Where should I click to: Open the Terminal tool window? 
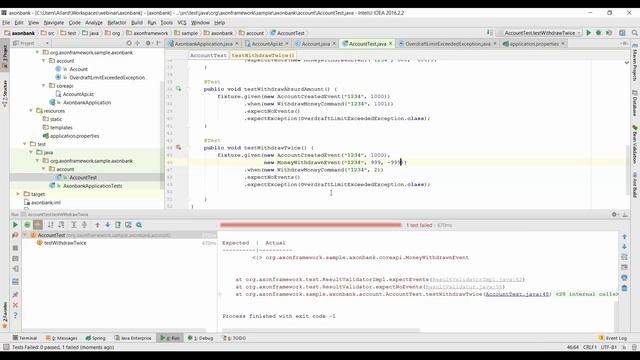pyautogui.click(x=24, y=338)
